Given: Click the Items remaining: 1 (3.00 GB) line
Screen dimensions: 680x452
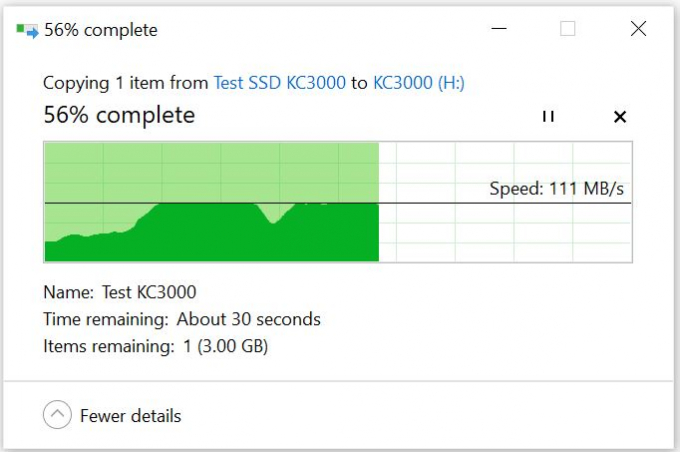Looking at the screenshot, I should 156,346.
